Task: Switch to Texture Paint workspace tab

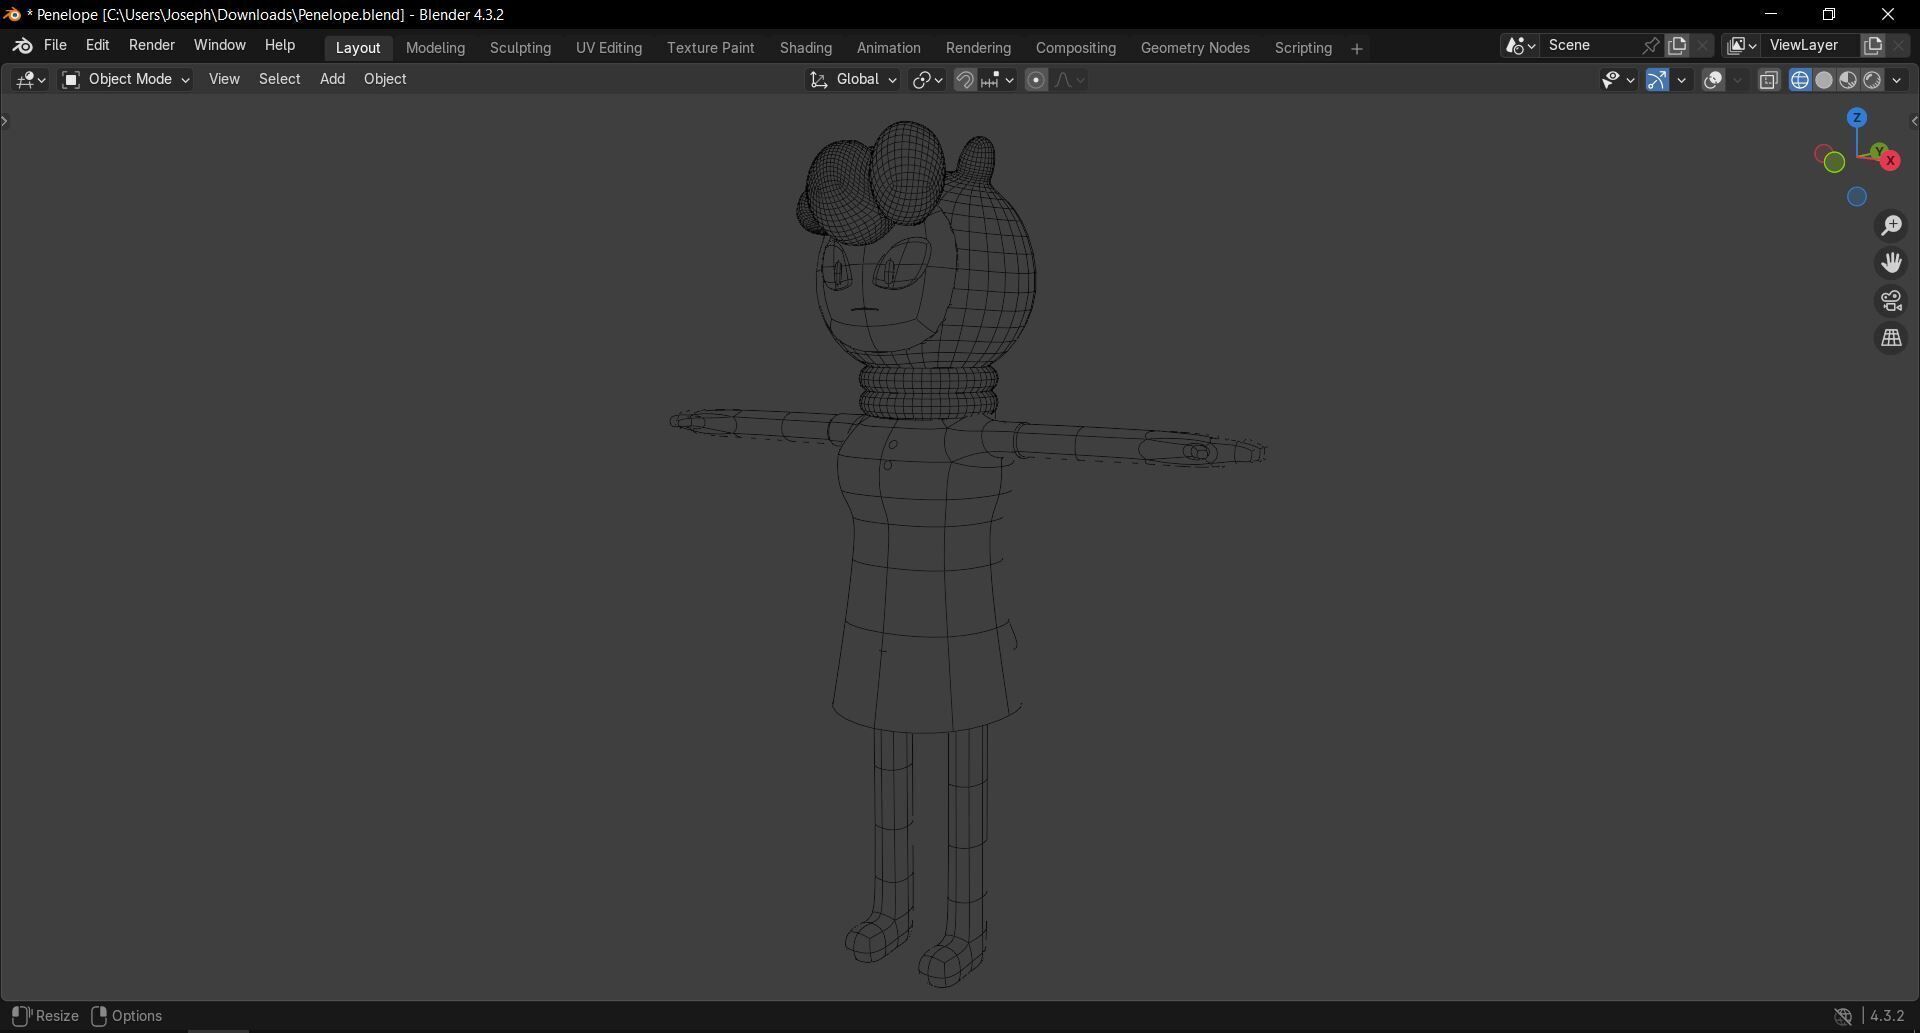Action: [x=711, y=48]
